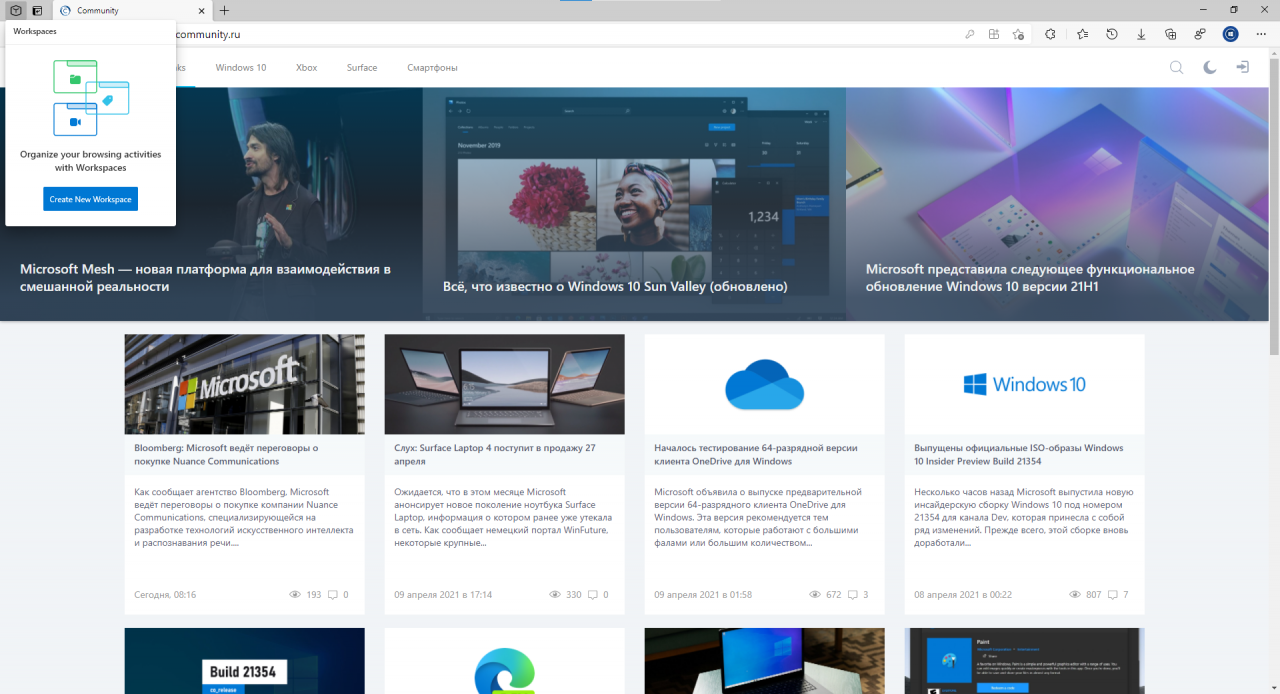Click the date 'Сегодня, 08:16'

(165, 595)
